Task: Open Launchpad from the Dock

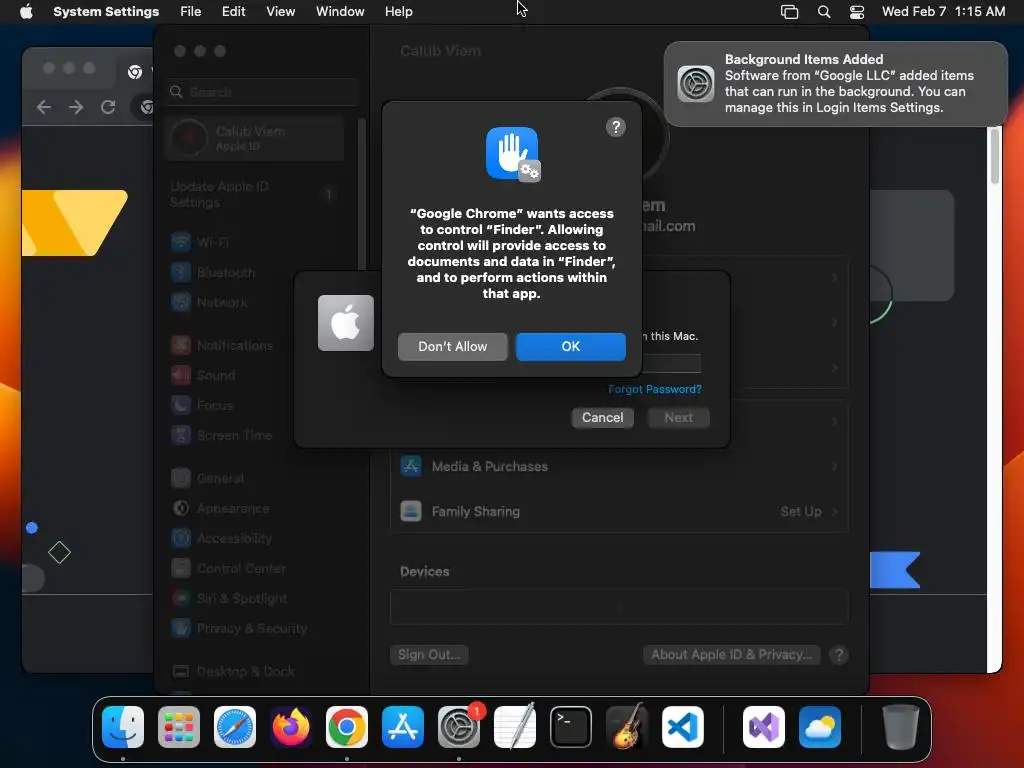Action: 179,727
